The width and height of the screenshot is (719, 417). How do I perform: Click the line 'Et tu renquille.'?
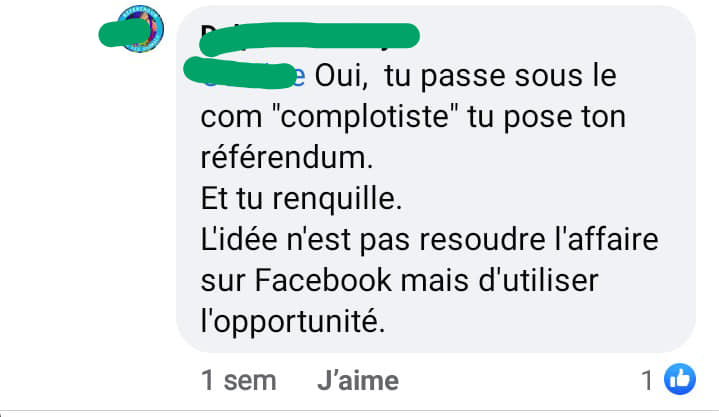(x=301, y=199)
